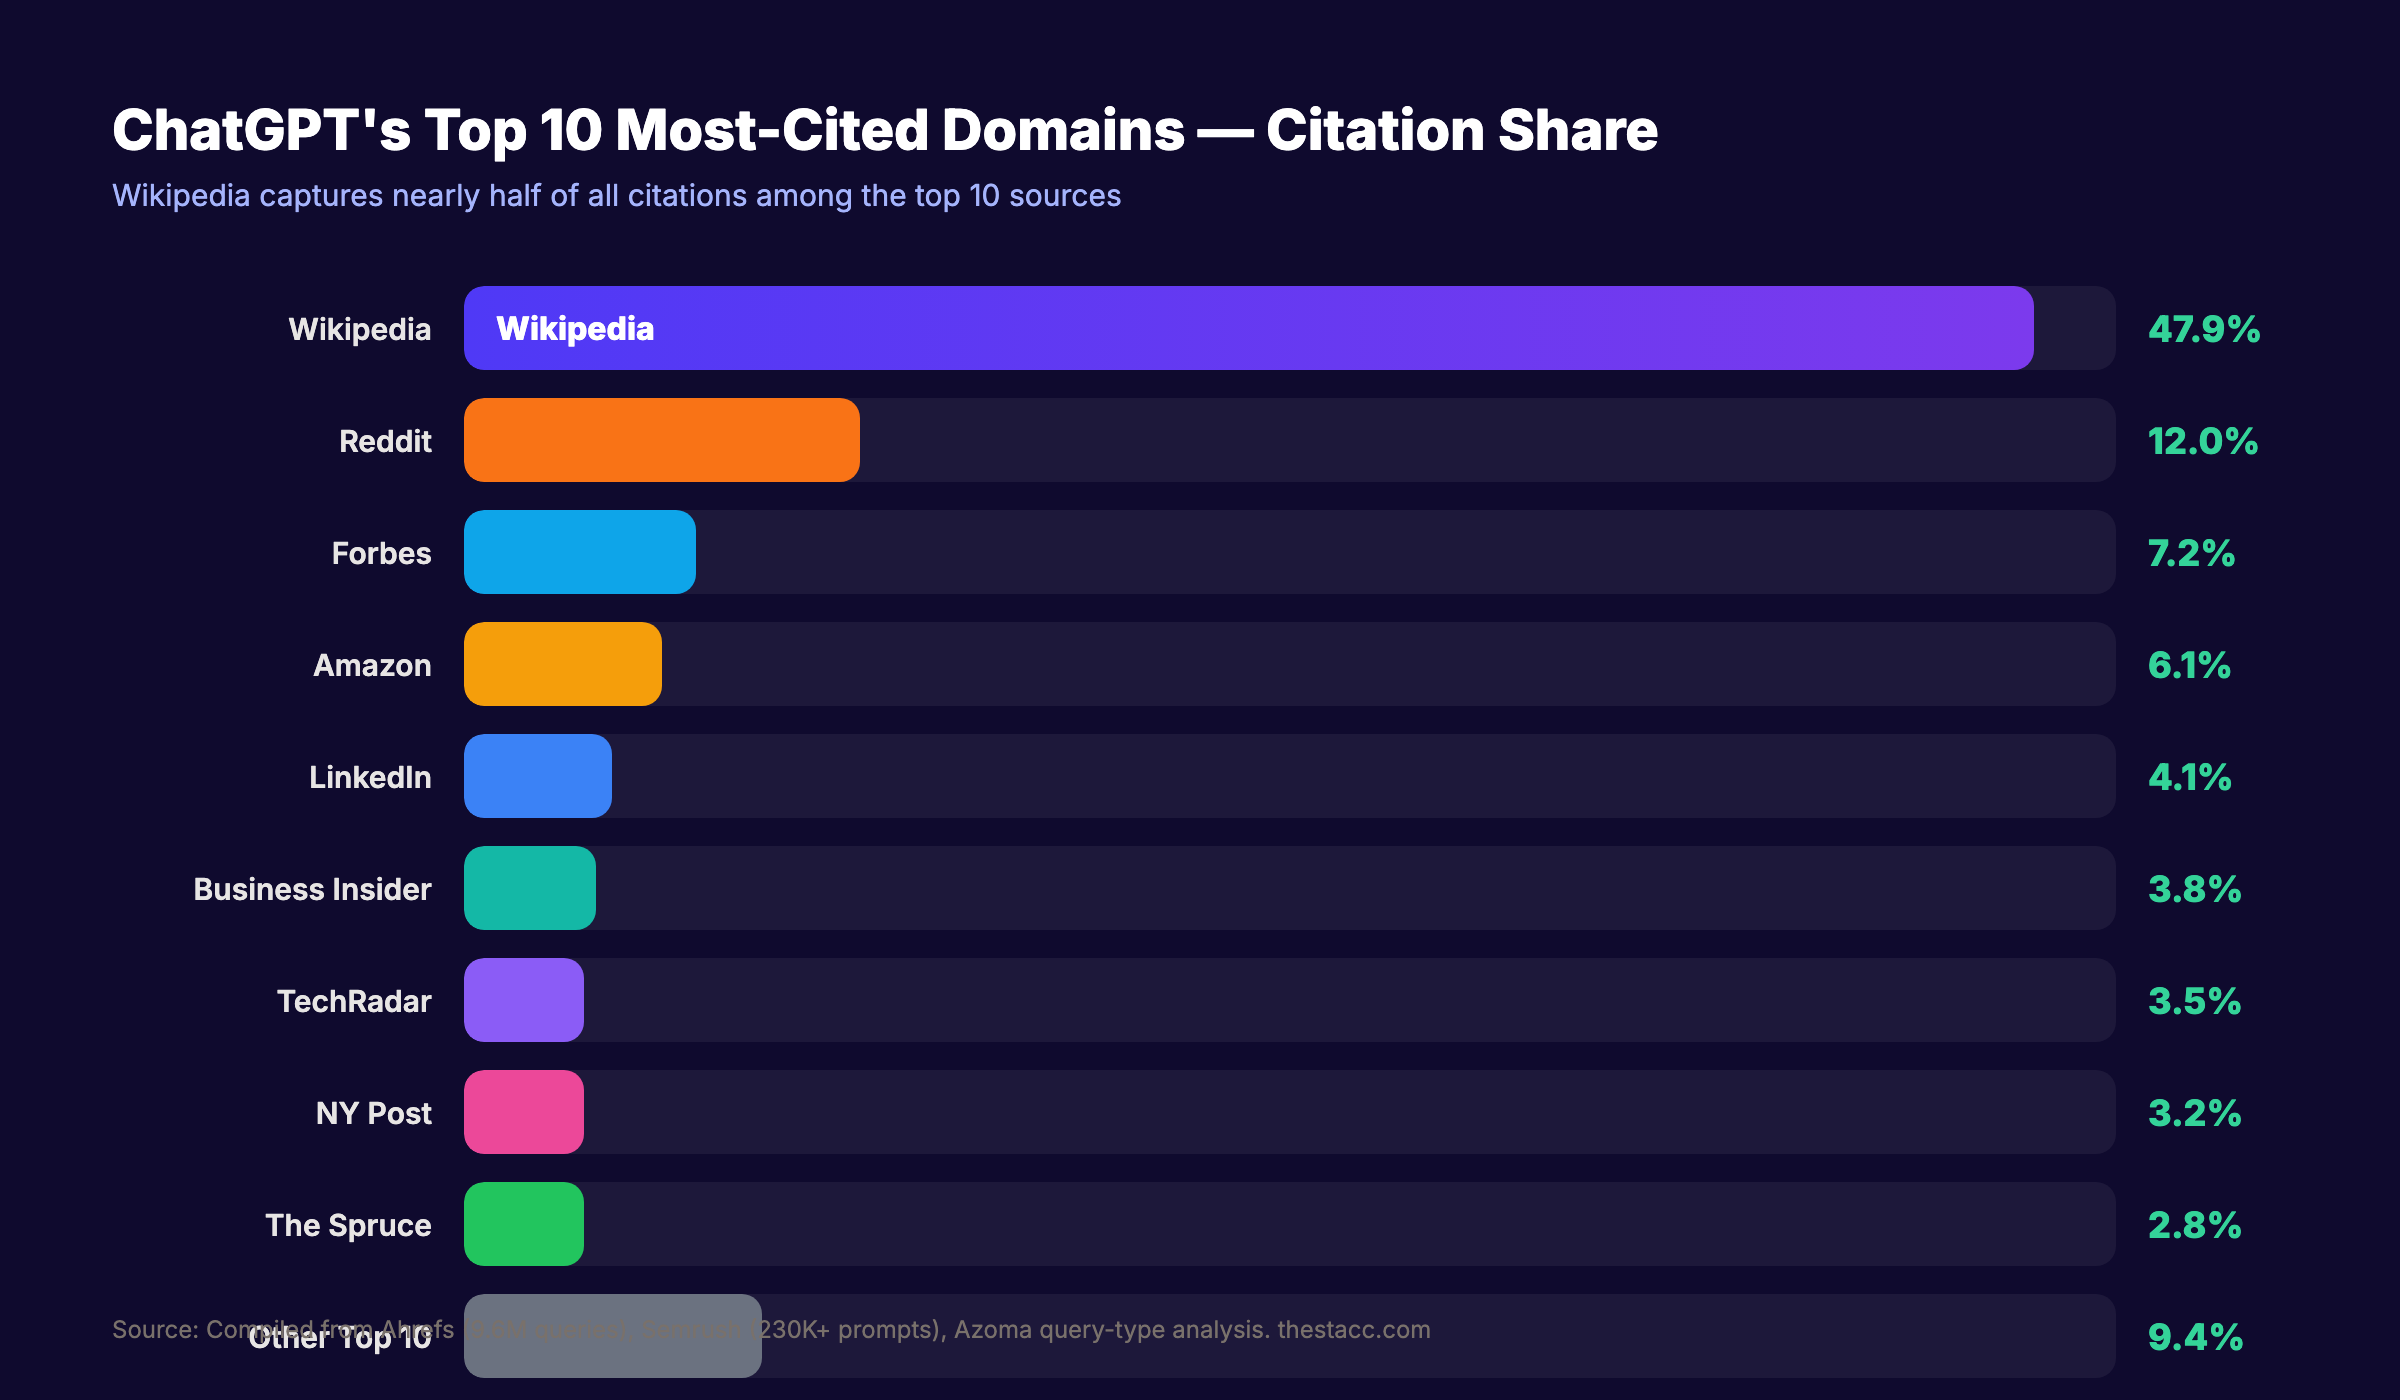
Task: Click the subtitle about Wikipedia capturing citations
Action: [616, 197]
